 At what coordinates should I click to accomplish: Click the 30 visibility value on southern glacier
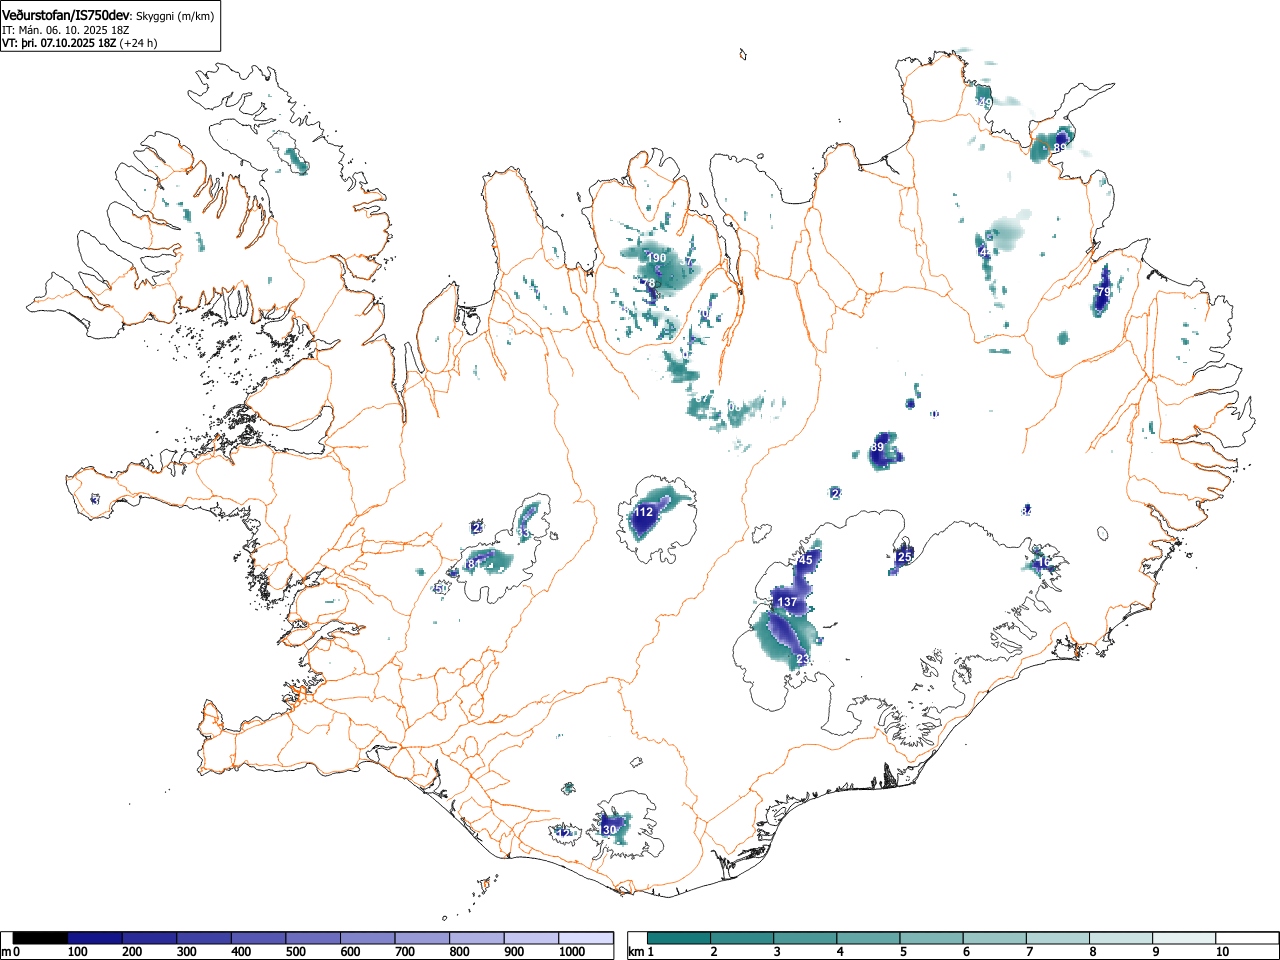click(610, 830)
